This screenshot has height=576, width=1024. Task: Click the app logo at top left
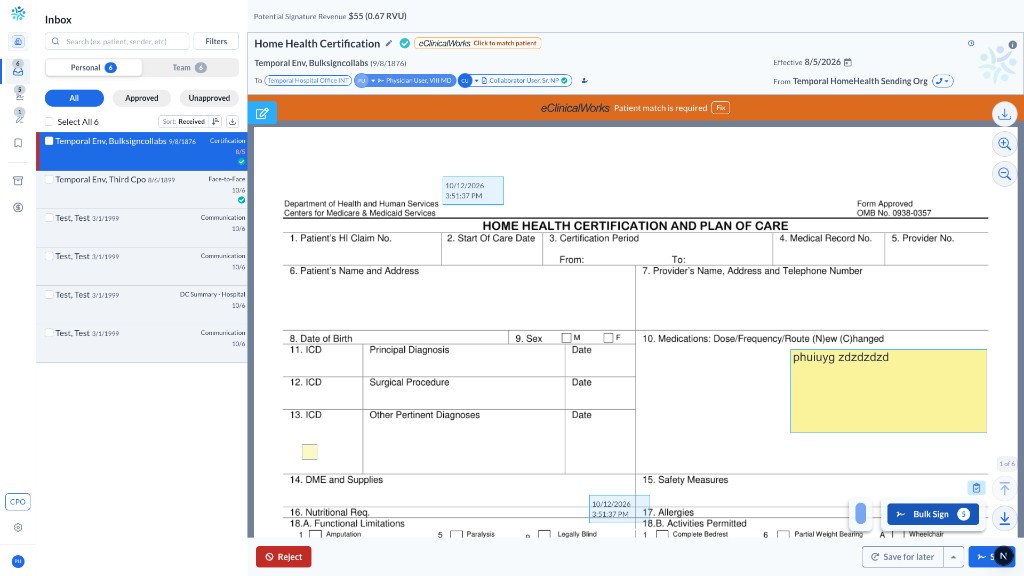[18, 12]
